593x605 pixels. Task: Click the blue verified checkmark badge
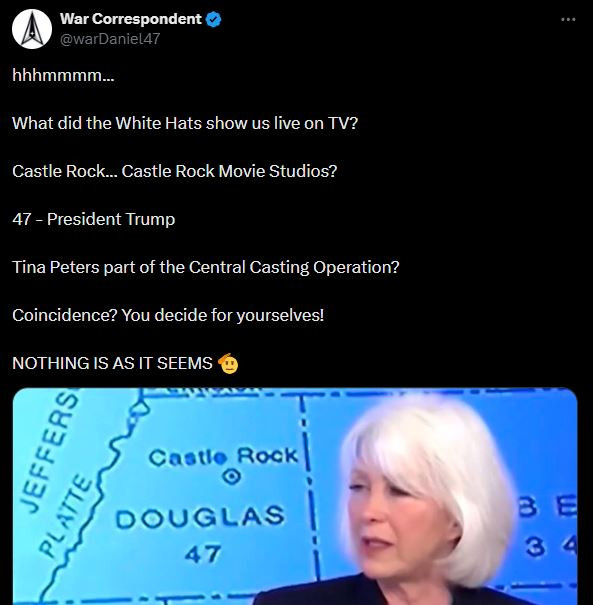coord(213,19)
